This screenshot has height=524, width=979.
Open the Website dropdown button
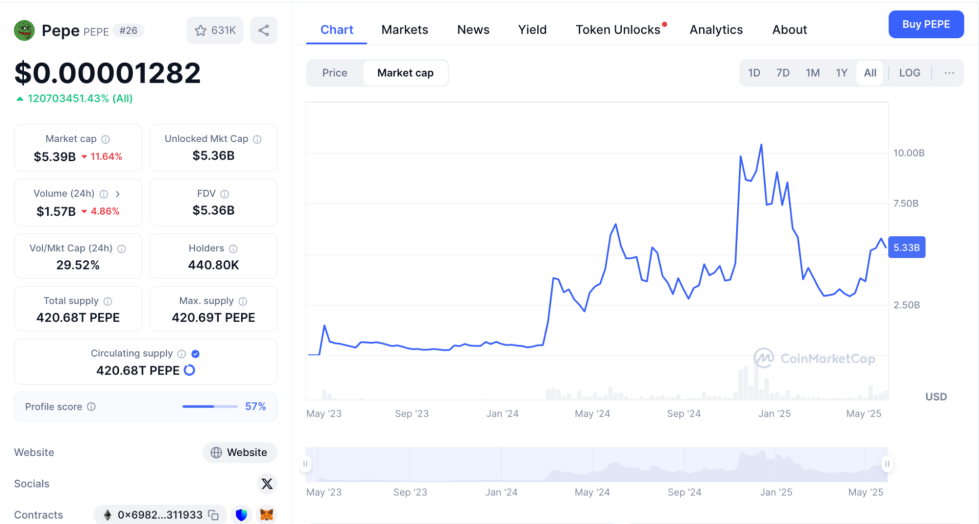tap(239, 452)
